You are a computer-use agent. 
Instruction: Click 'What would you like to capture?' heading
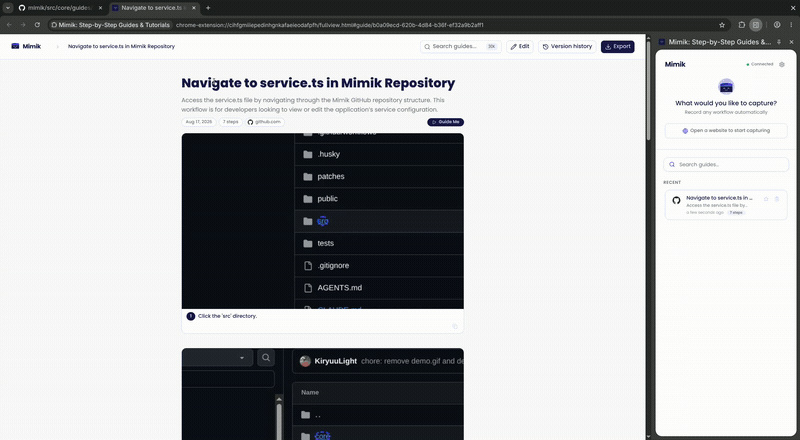[x=726, y=103]
